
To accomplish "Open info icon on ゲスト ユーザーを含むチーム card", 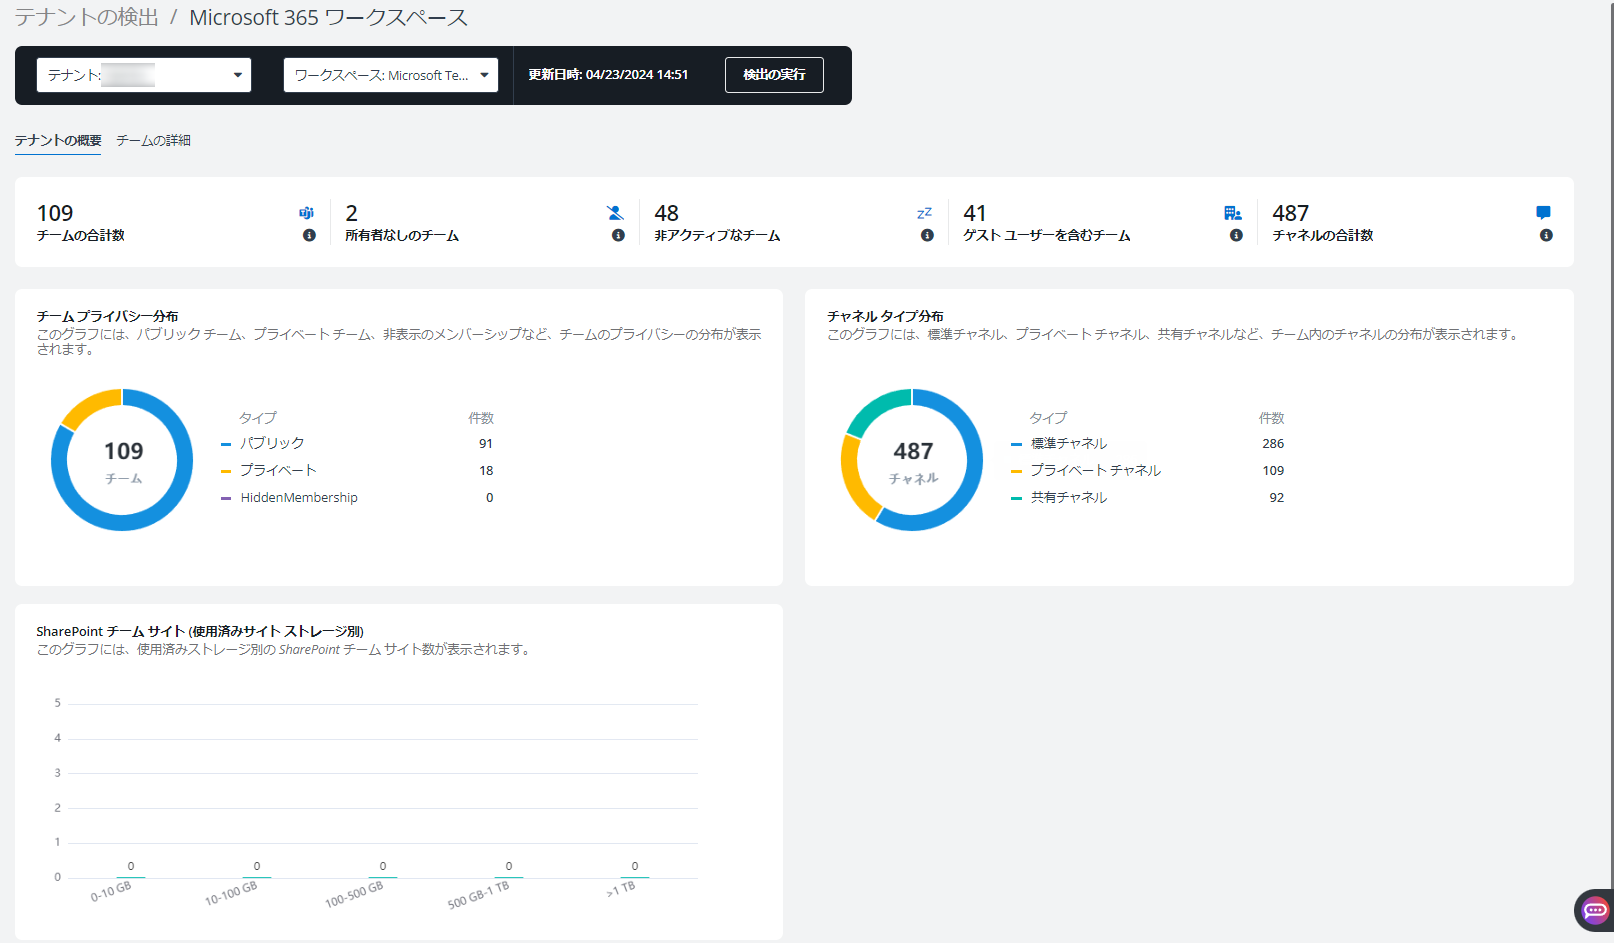I will [x=1236, y=235].
